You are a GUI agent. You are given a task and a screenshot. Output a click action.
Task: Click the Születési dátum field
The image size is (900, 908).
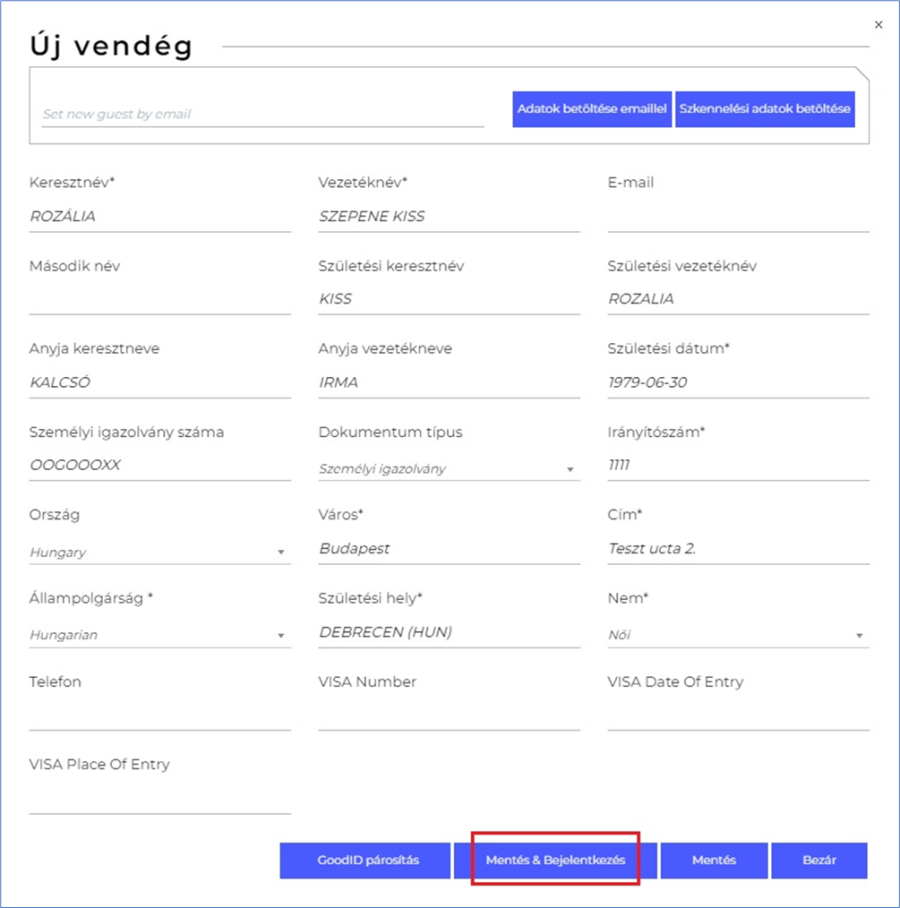[x=737, y=382]
